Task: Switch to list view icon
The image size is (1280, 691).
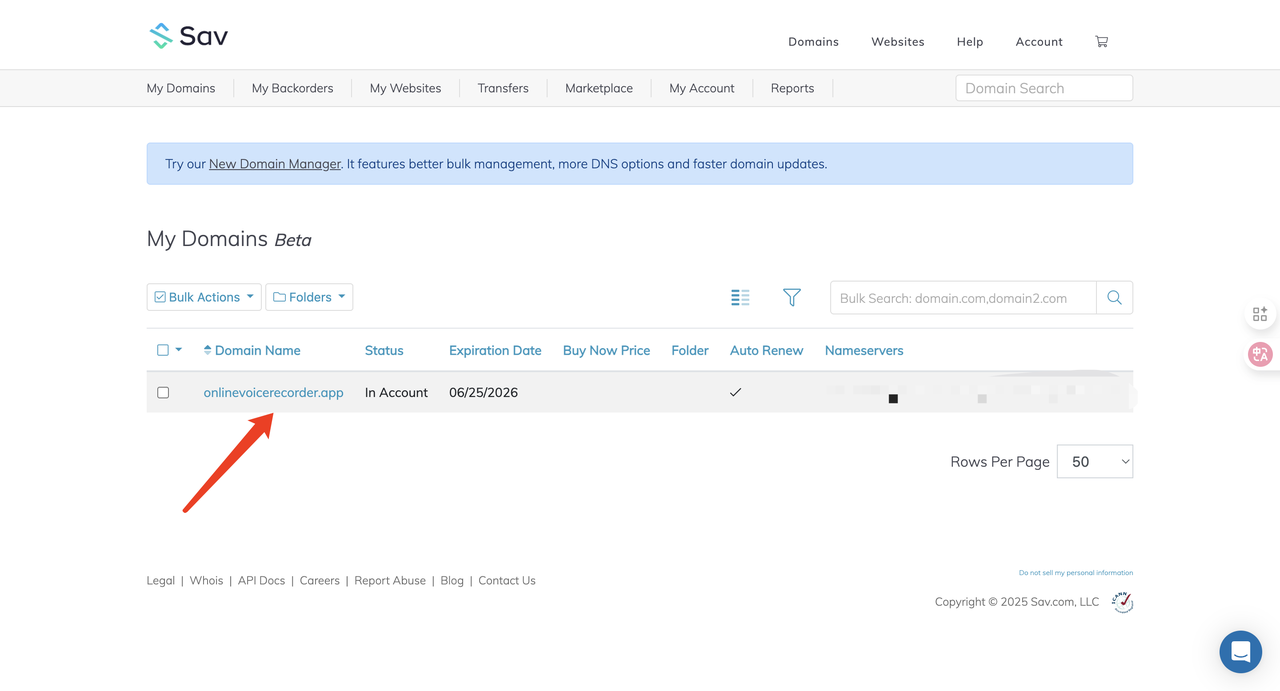Action: tap(740, 297)
